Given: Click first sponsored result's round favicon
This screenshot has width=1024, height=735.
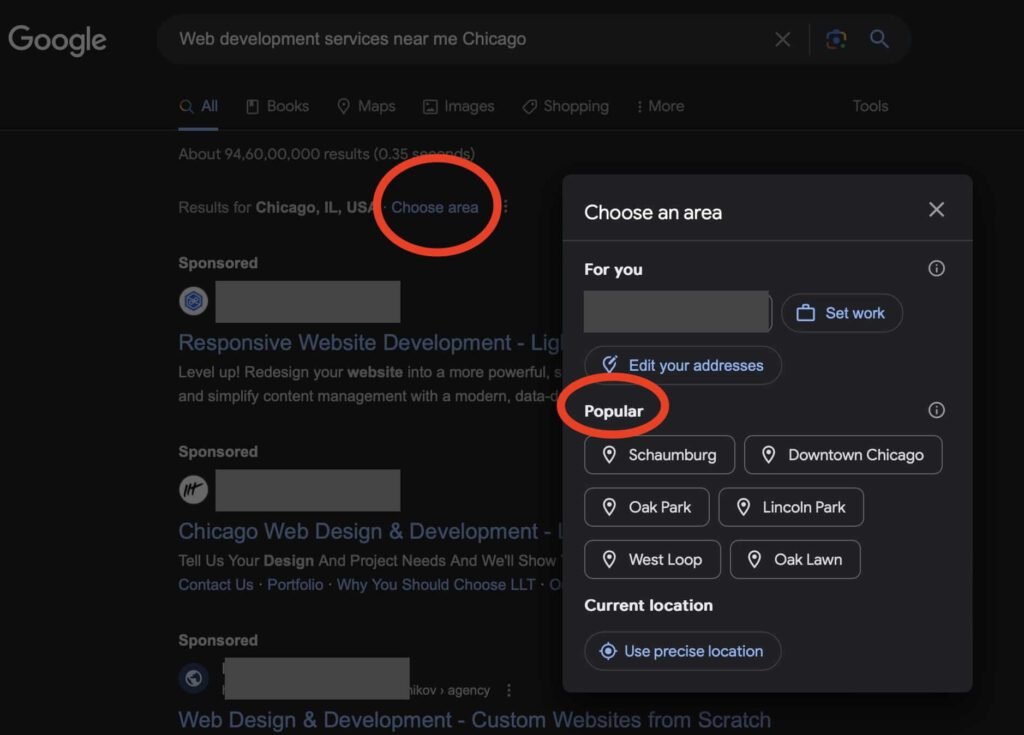Looking at the screenshot, I should [193, 301].
